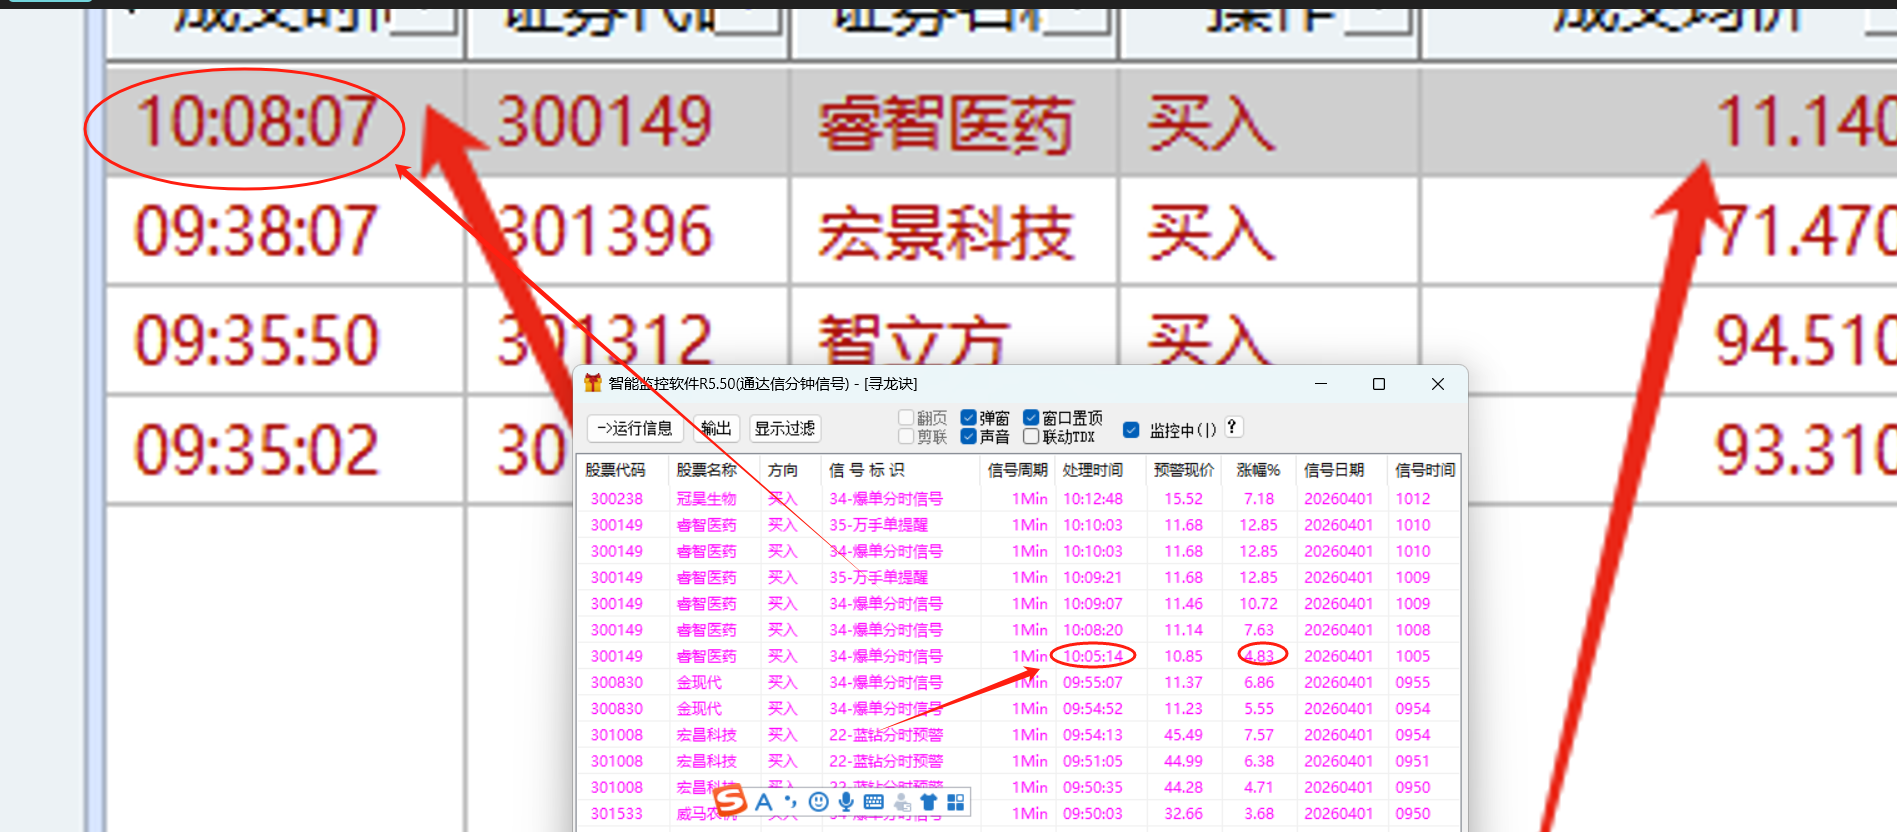The width and height of the screenshot is (1897, 832).
Task: Click the 10:05:14 processing time cell
Action: pyautogui.click(x=1092, y=656)
